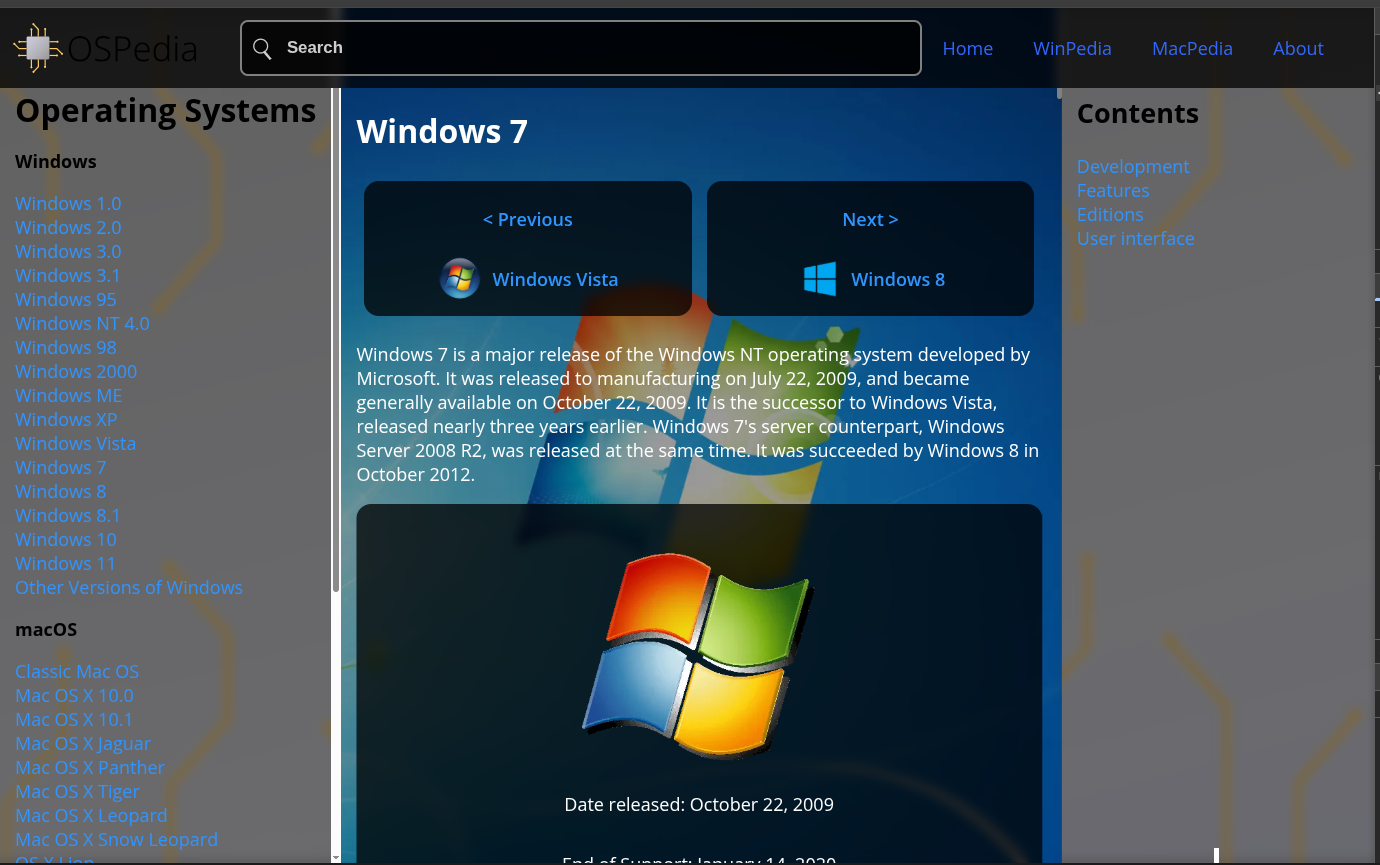
Task: Go to the < Previous article link
Action: tap(527, 219)
